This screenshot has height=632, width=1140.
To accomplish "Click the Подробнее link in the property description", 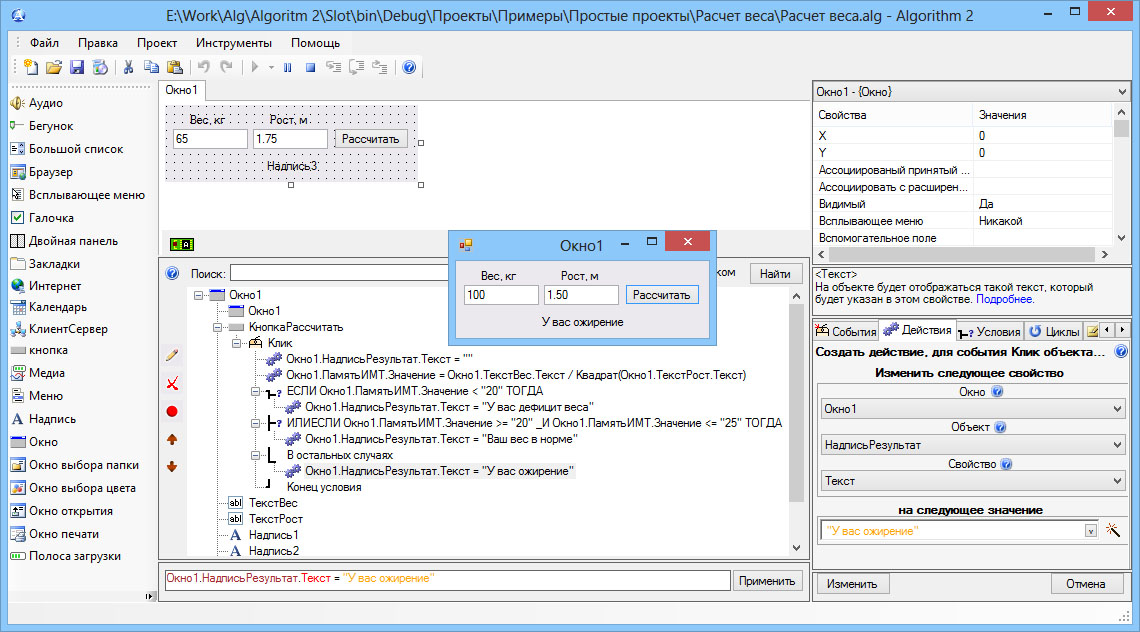I will coord(1005,299).
